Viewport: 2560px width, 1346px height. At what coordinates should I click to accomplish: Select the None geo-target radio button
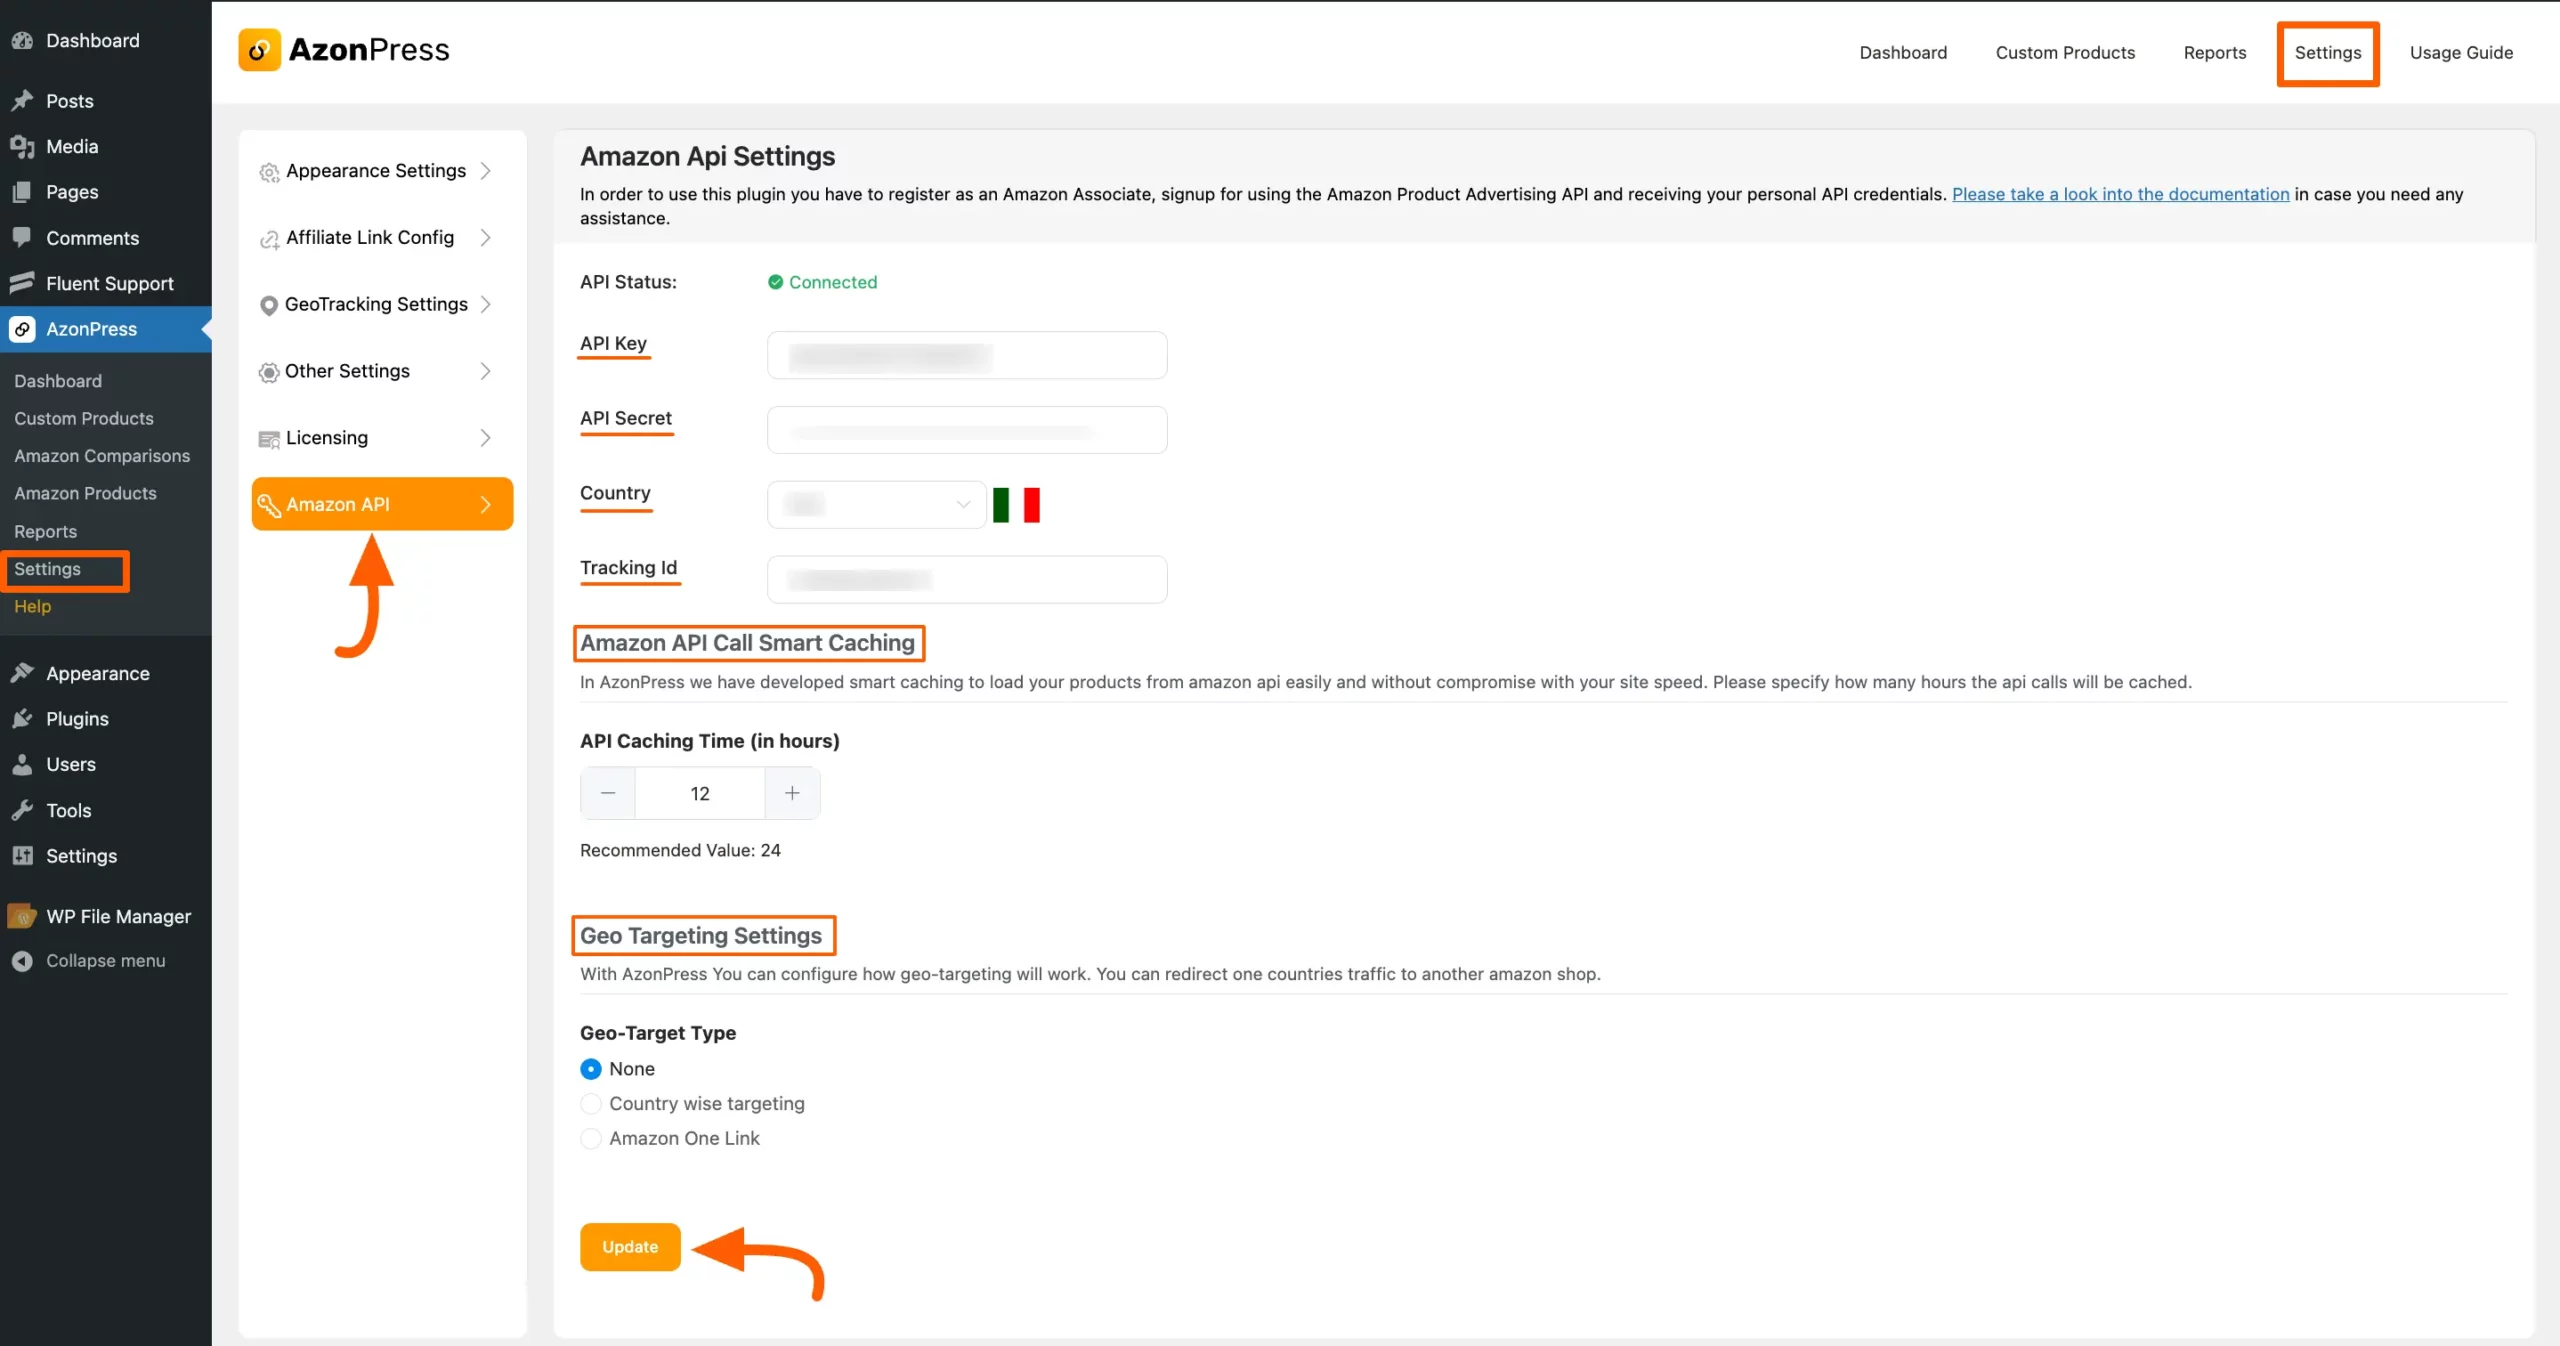click(591, 1069)
